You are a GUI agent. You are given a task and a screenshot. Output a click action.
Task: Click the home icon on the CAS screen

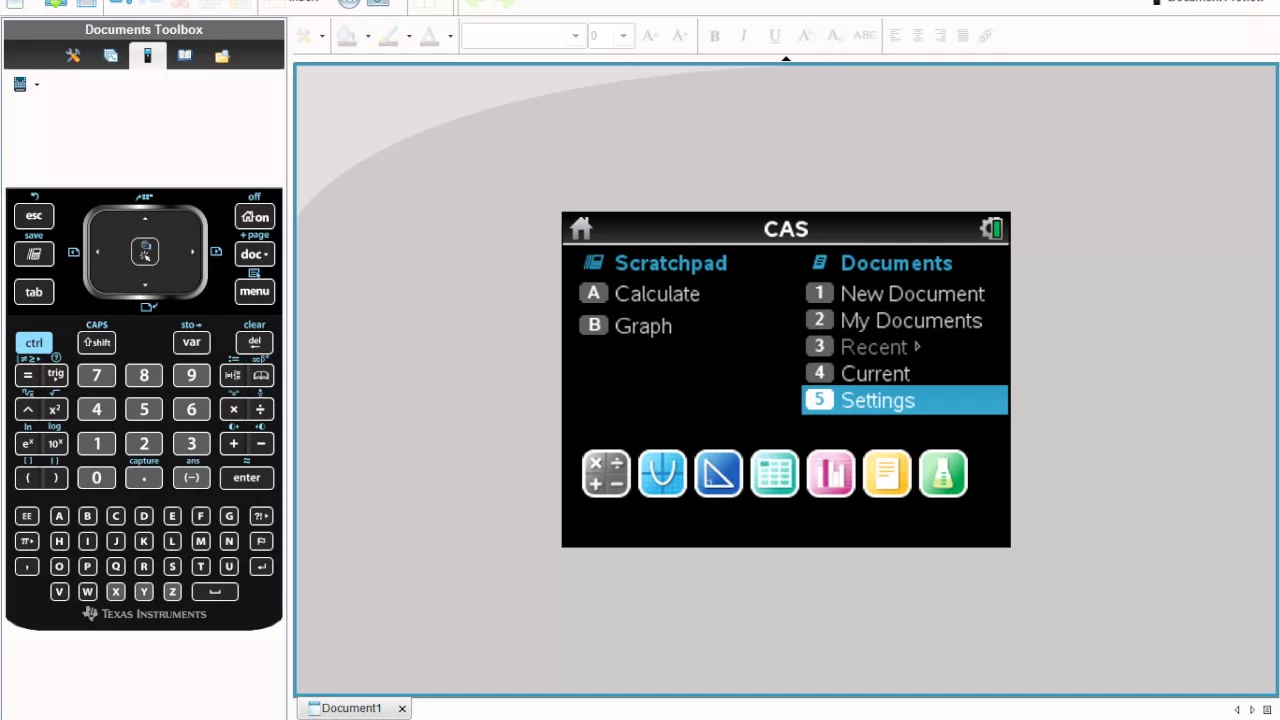coord(581,229)
